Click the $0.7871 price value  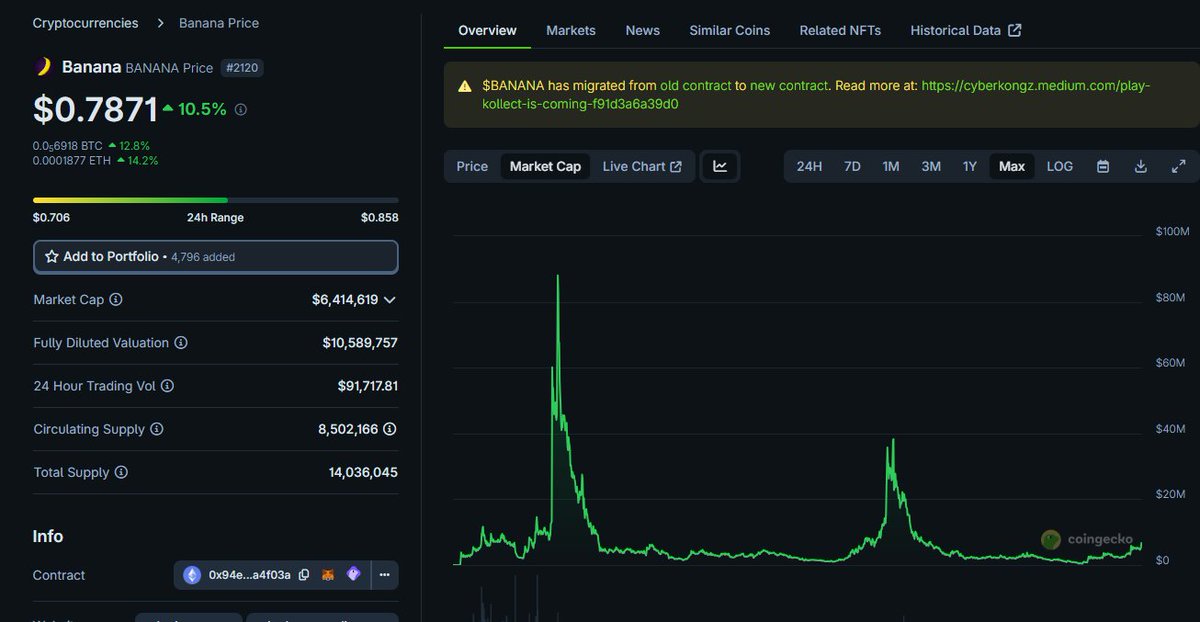[95, 109]
